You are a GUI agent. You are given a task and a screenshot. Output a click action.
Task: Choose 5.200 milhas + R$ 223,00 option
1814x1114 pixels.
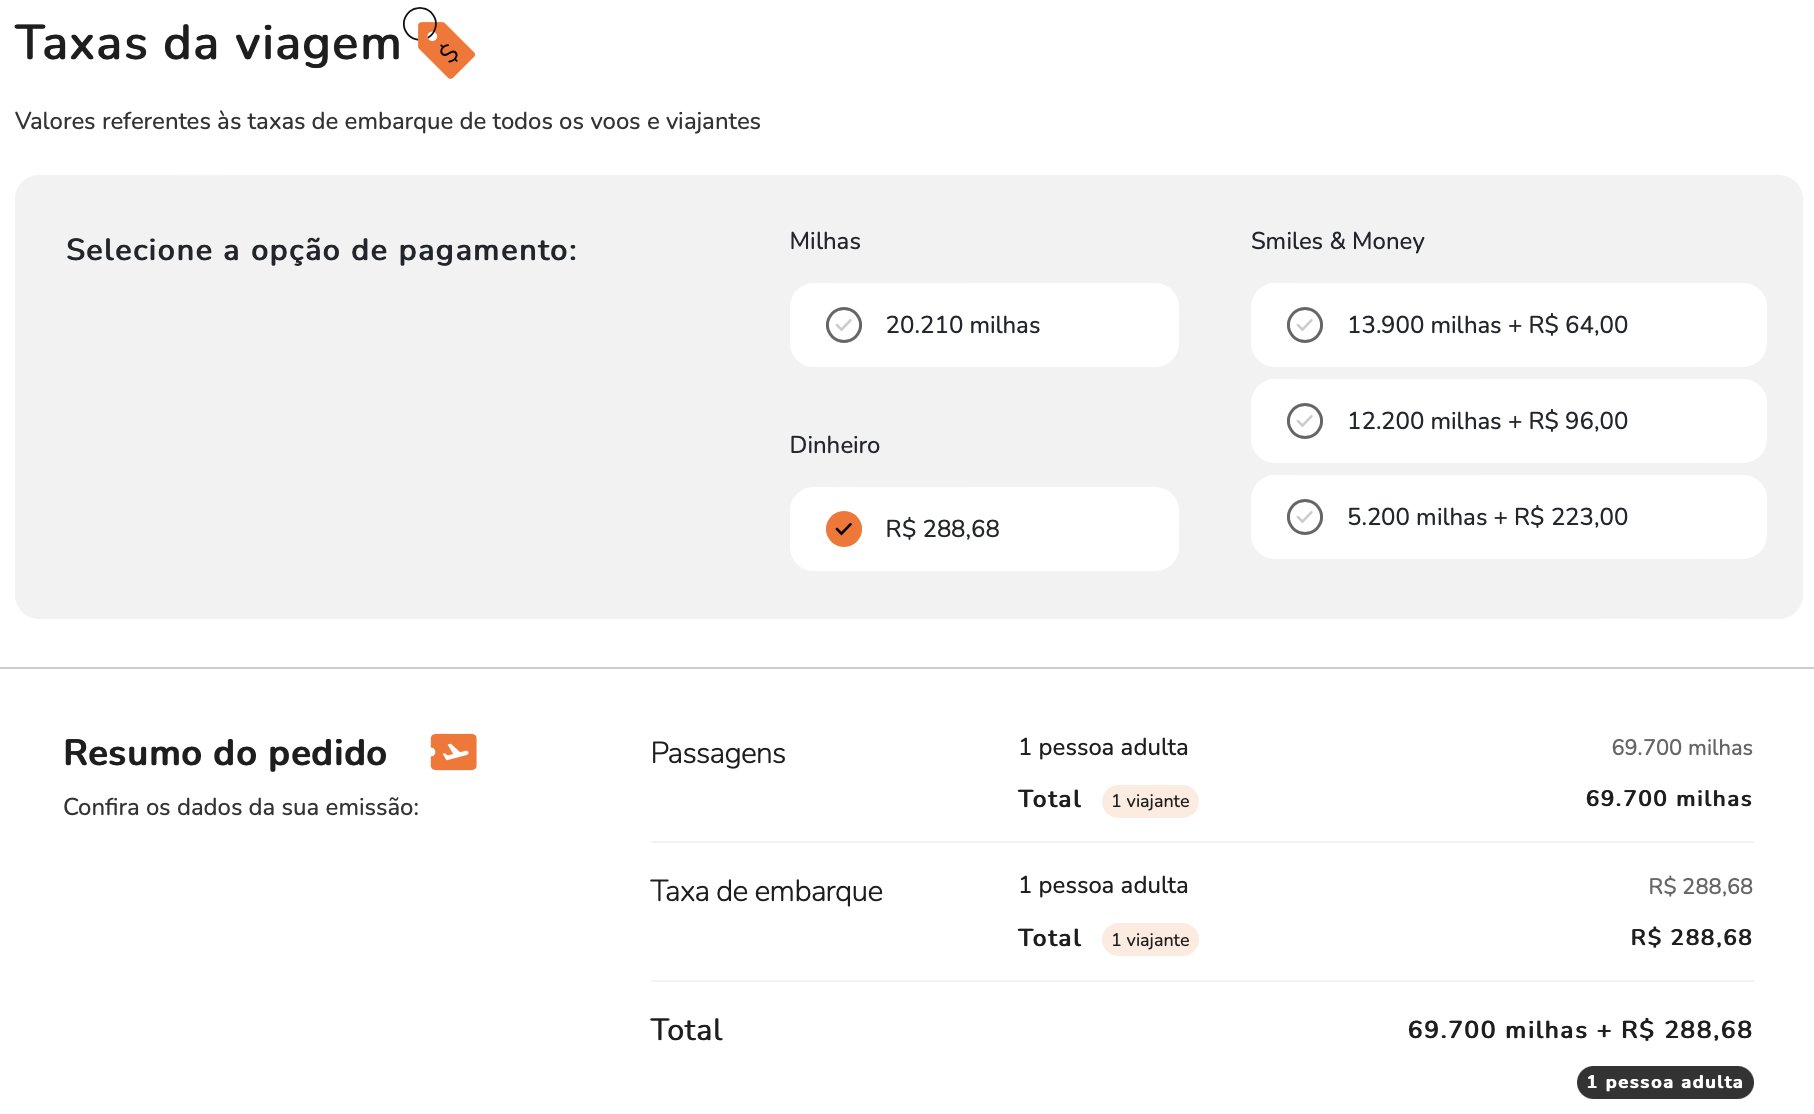pos(1508,517)
